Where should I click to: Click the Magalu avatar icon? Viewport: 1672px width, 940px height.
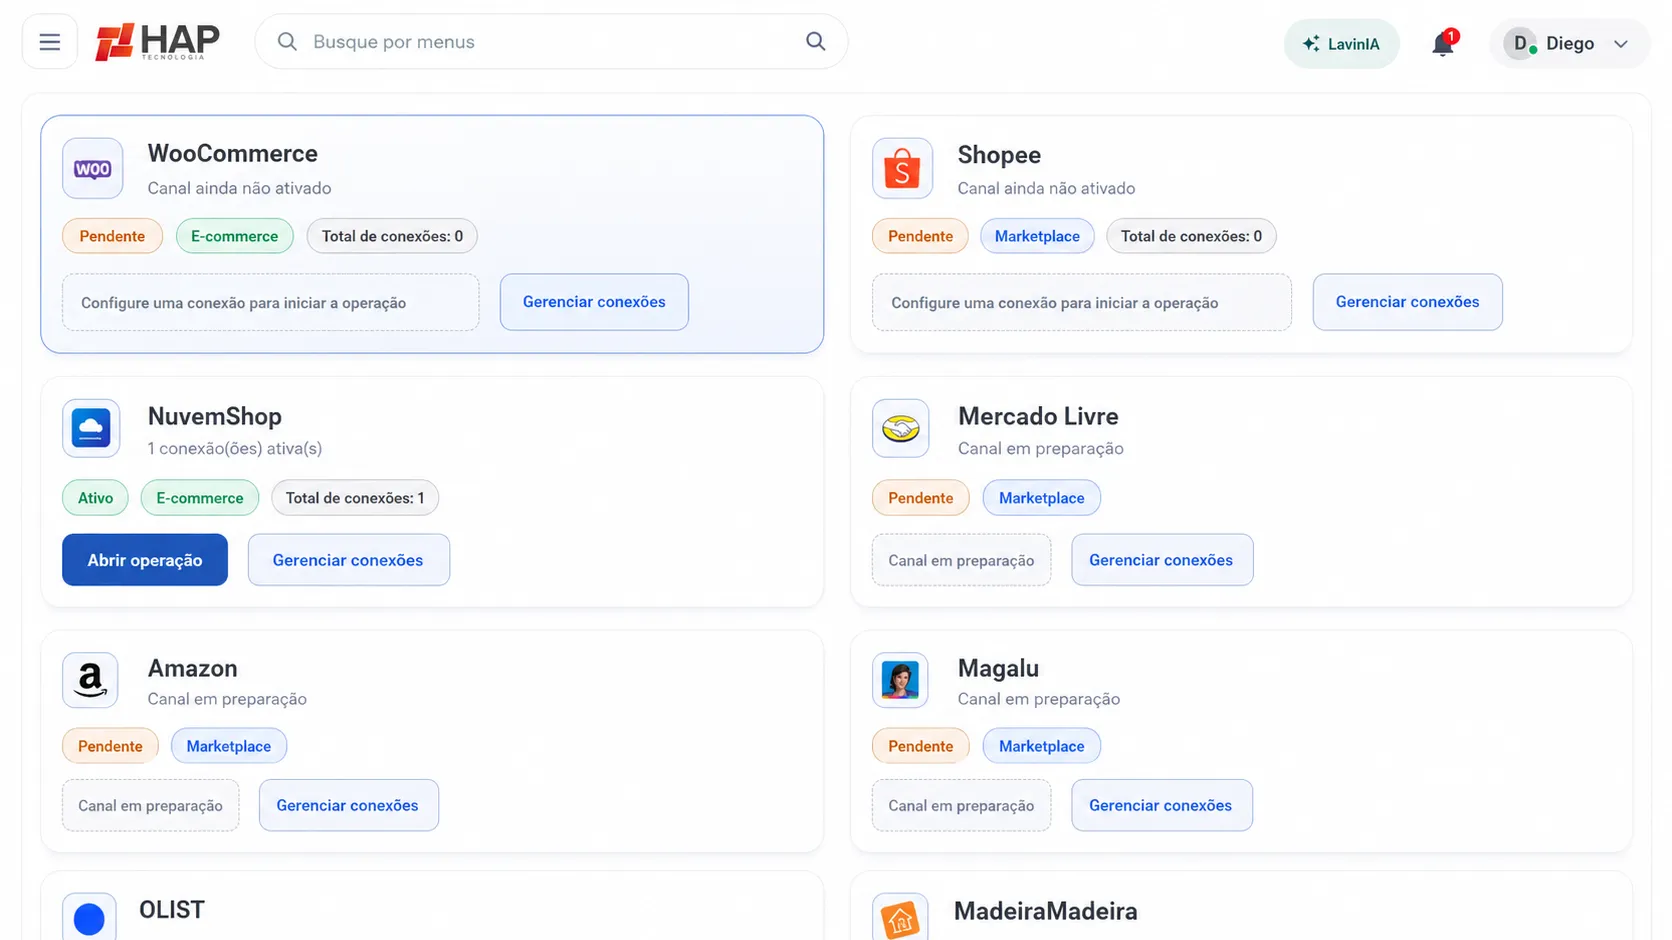pyautogui.click(x=900, y=680)
